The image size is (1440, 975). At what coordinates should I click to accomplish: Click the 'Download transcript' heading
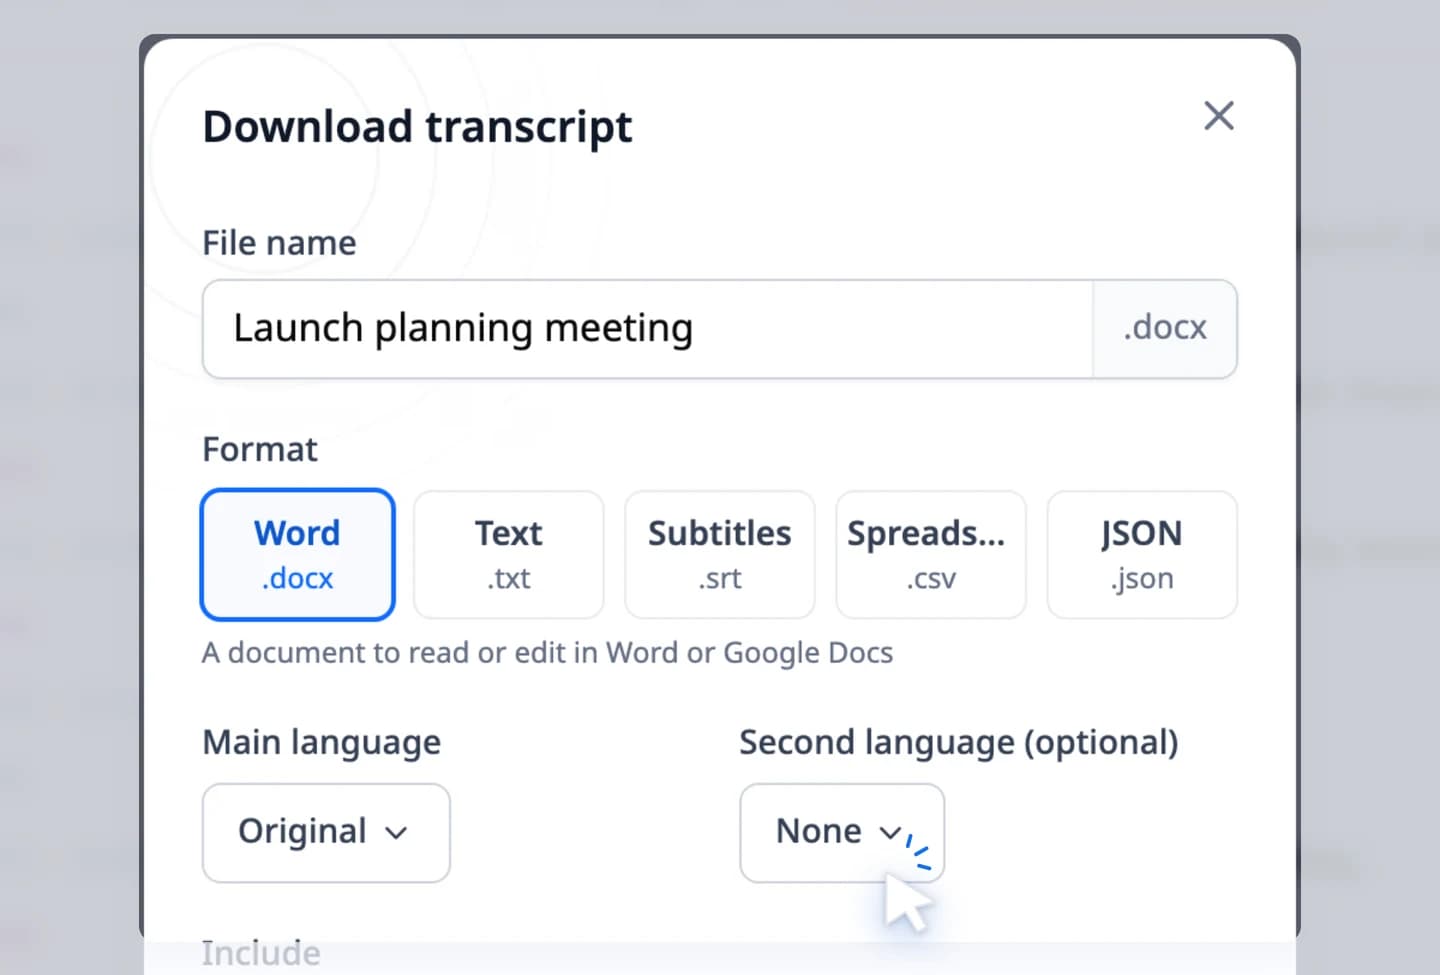point(417,127)
